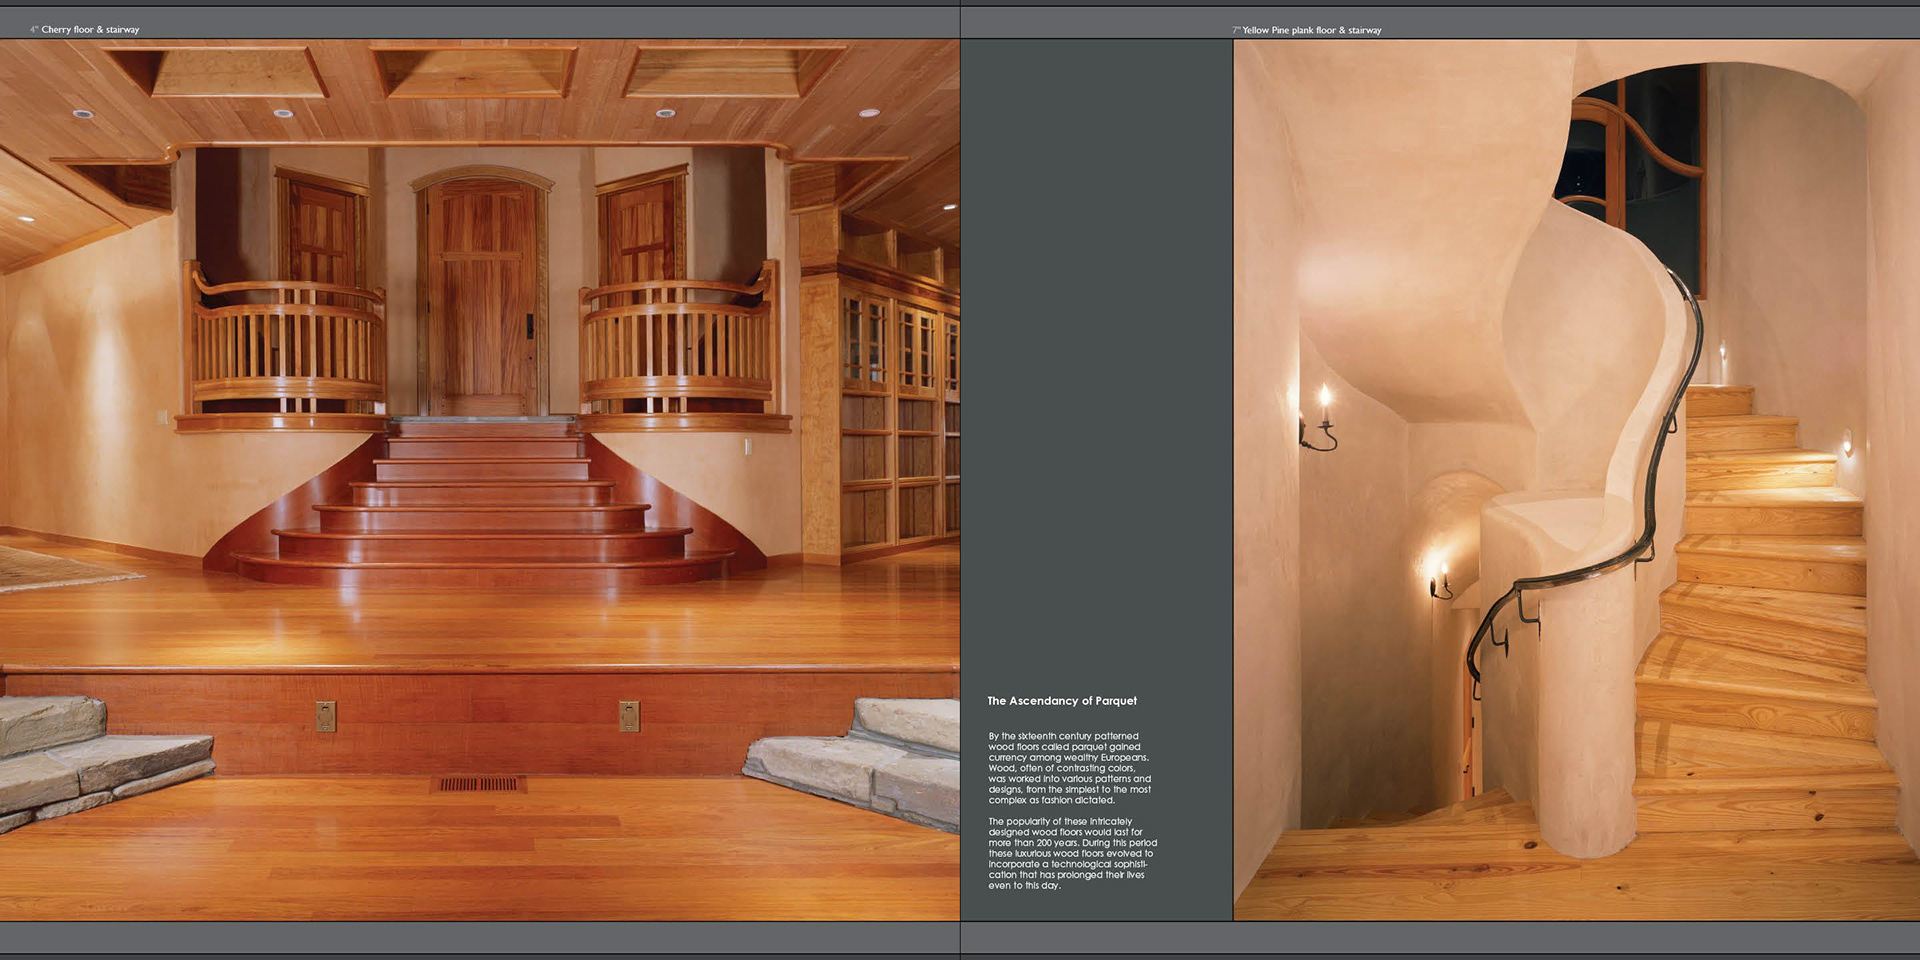Click the paragraph beginning 'By the sixteenth century'
1920x960 pixels.
[x=1070, y=768]
